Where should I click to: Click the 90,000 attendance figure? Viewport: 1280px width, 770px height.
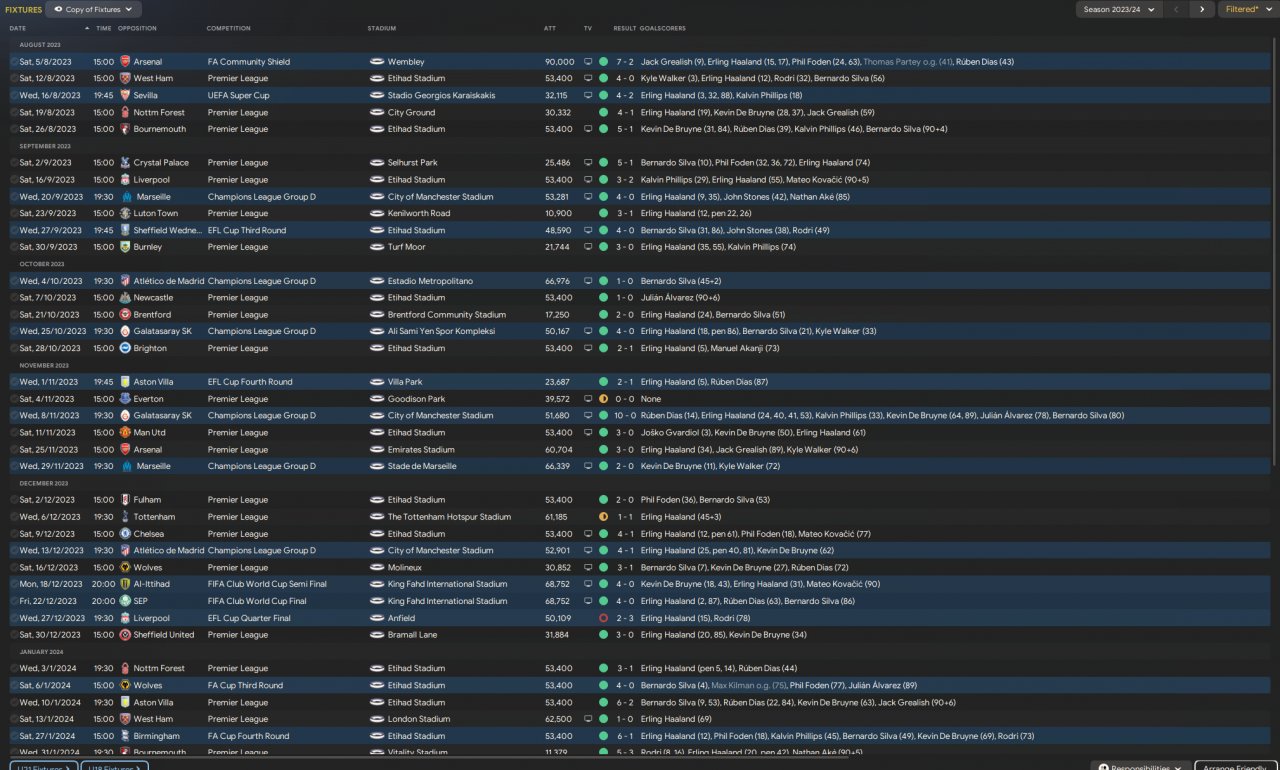(560, 62)
